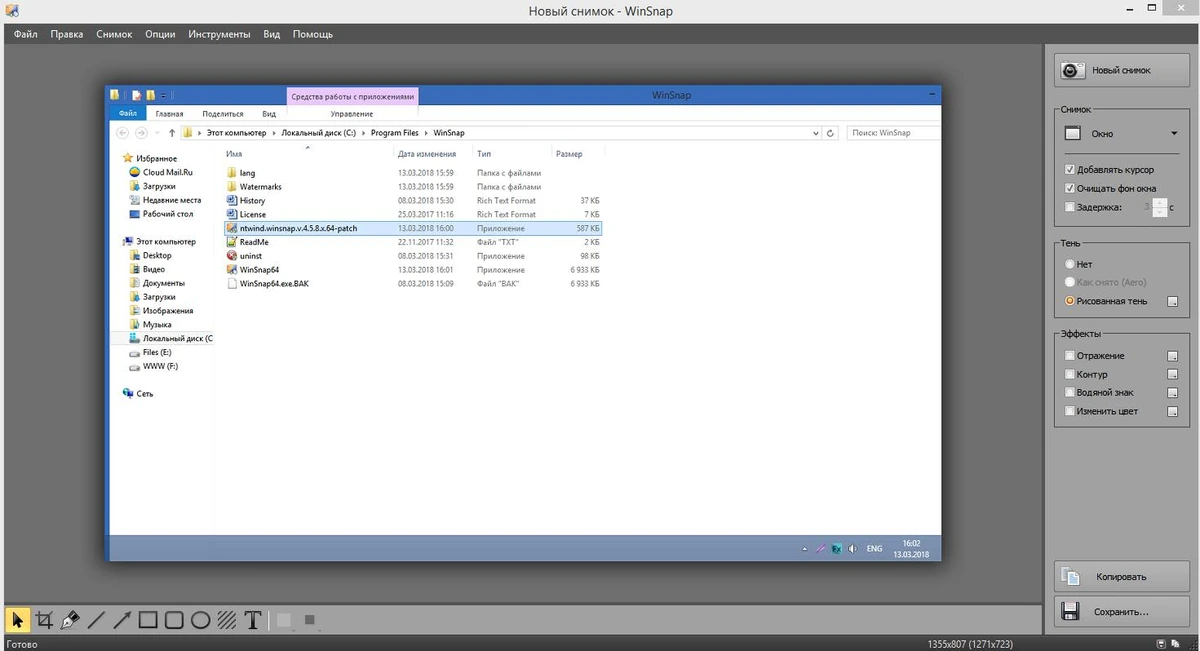Open the Файл menu

pyautogui.click(x=26, y=34)
